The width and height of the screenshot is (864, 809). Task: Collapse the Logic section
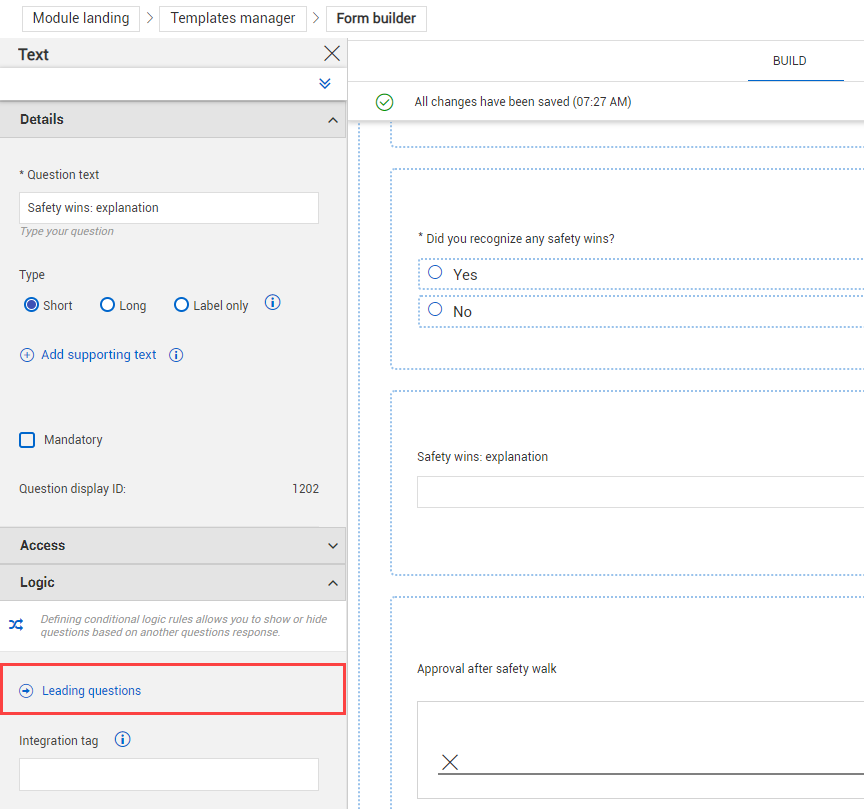332,583
